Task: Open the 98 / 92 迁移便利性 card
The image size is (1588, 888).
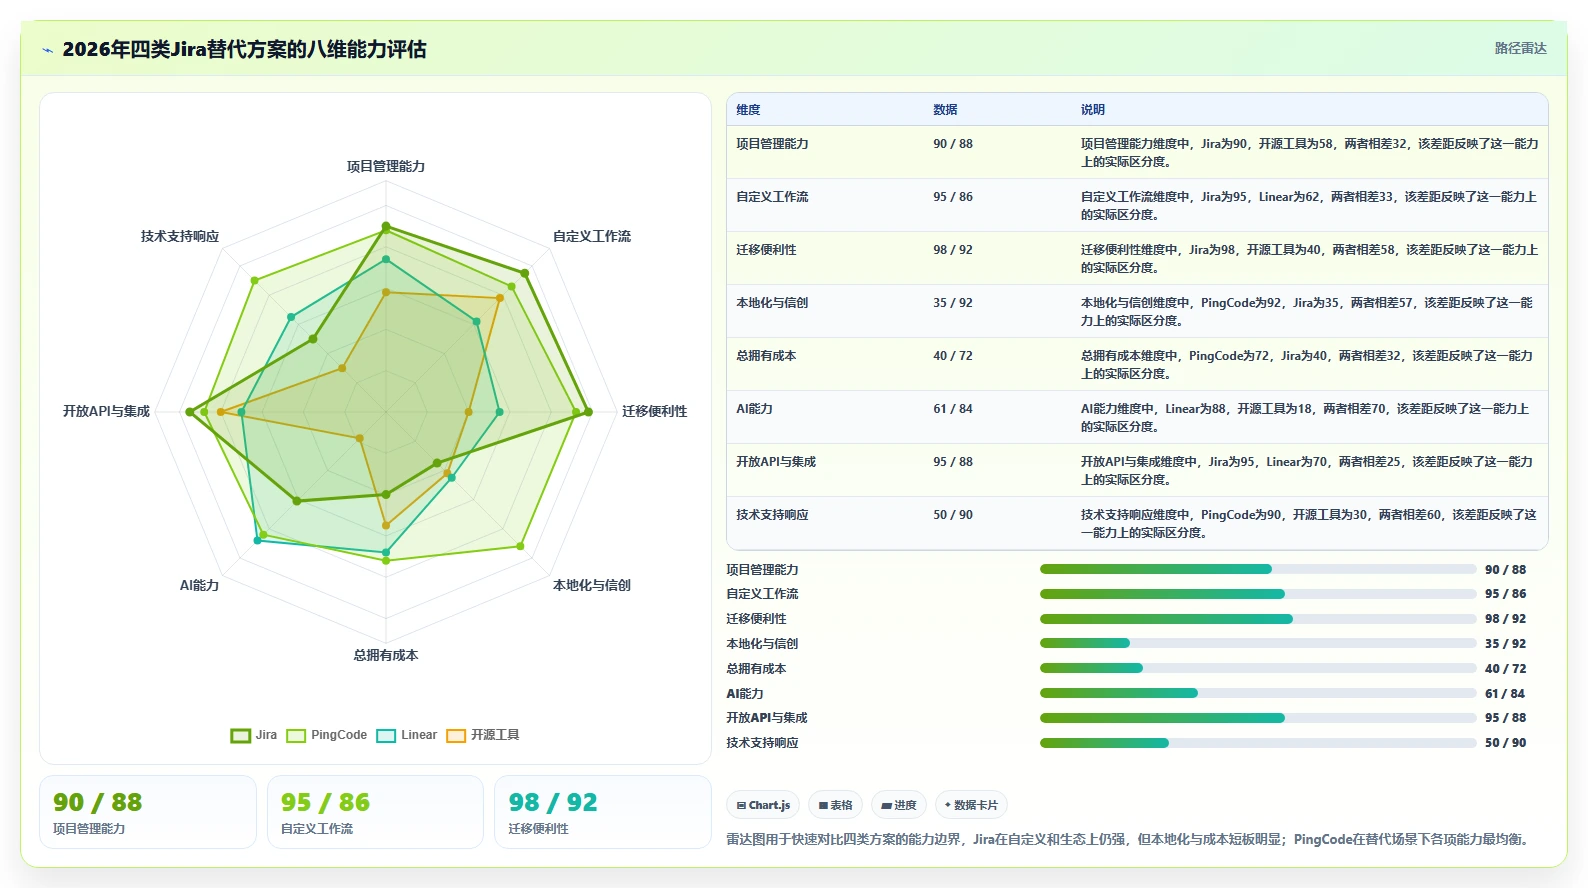Action: [x=603, y=812]
